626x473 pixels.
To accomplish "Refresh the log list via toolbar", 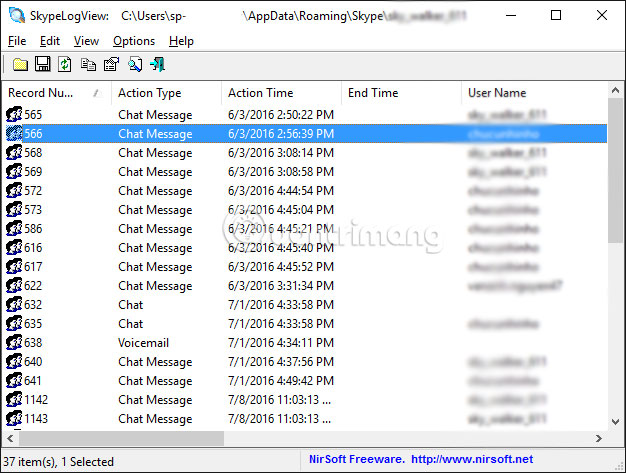I will pyautogui.click(x=65, y=64).
